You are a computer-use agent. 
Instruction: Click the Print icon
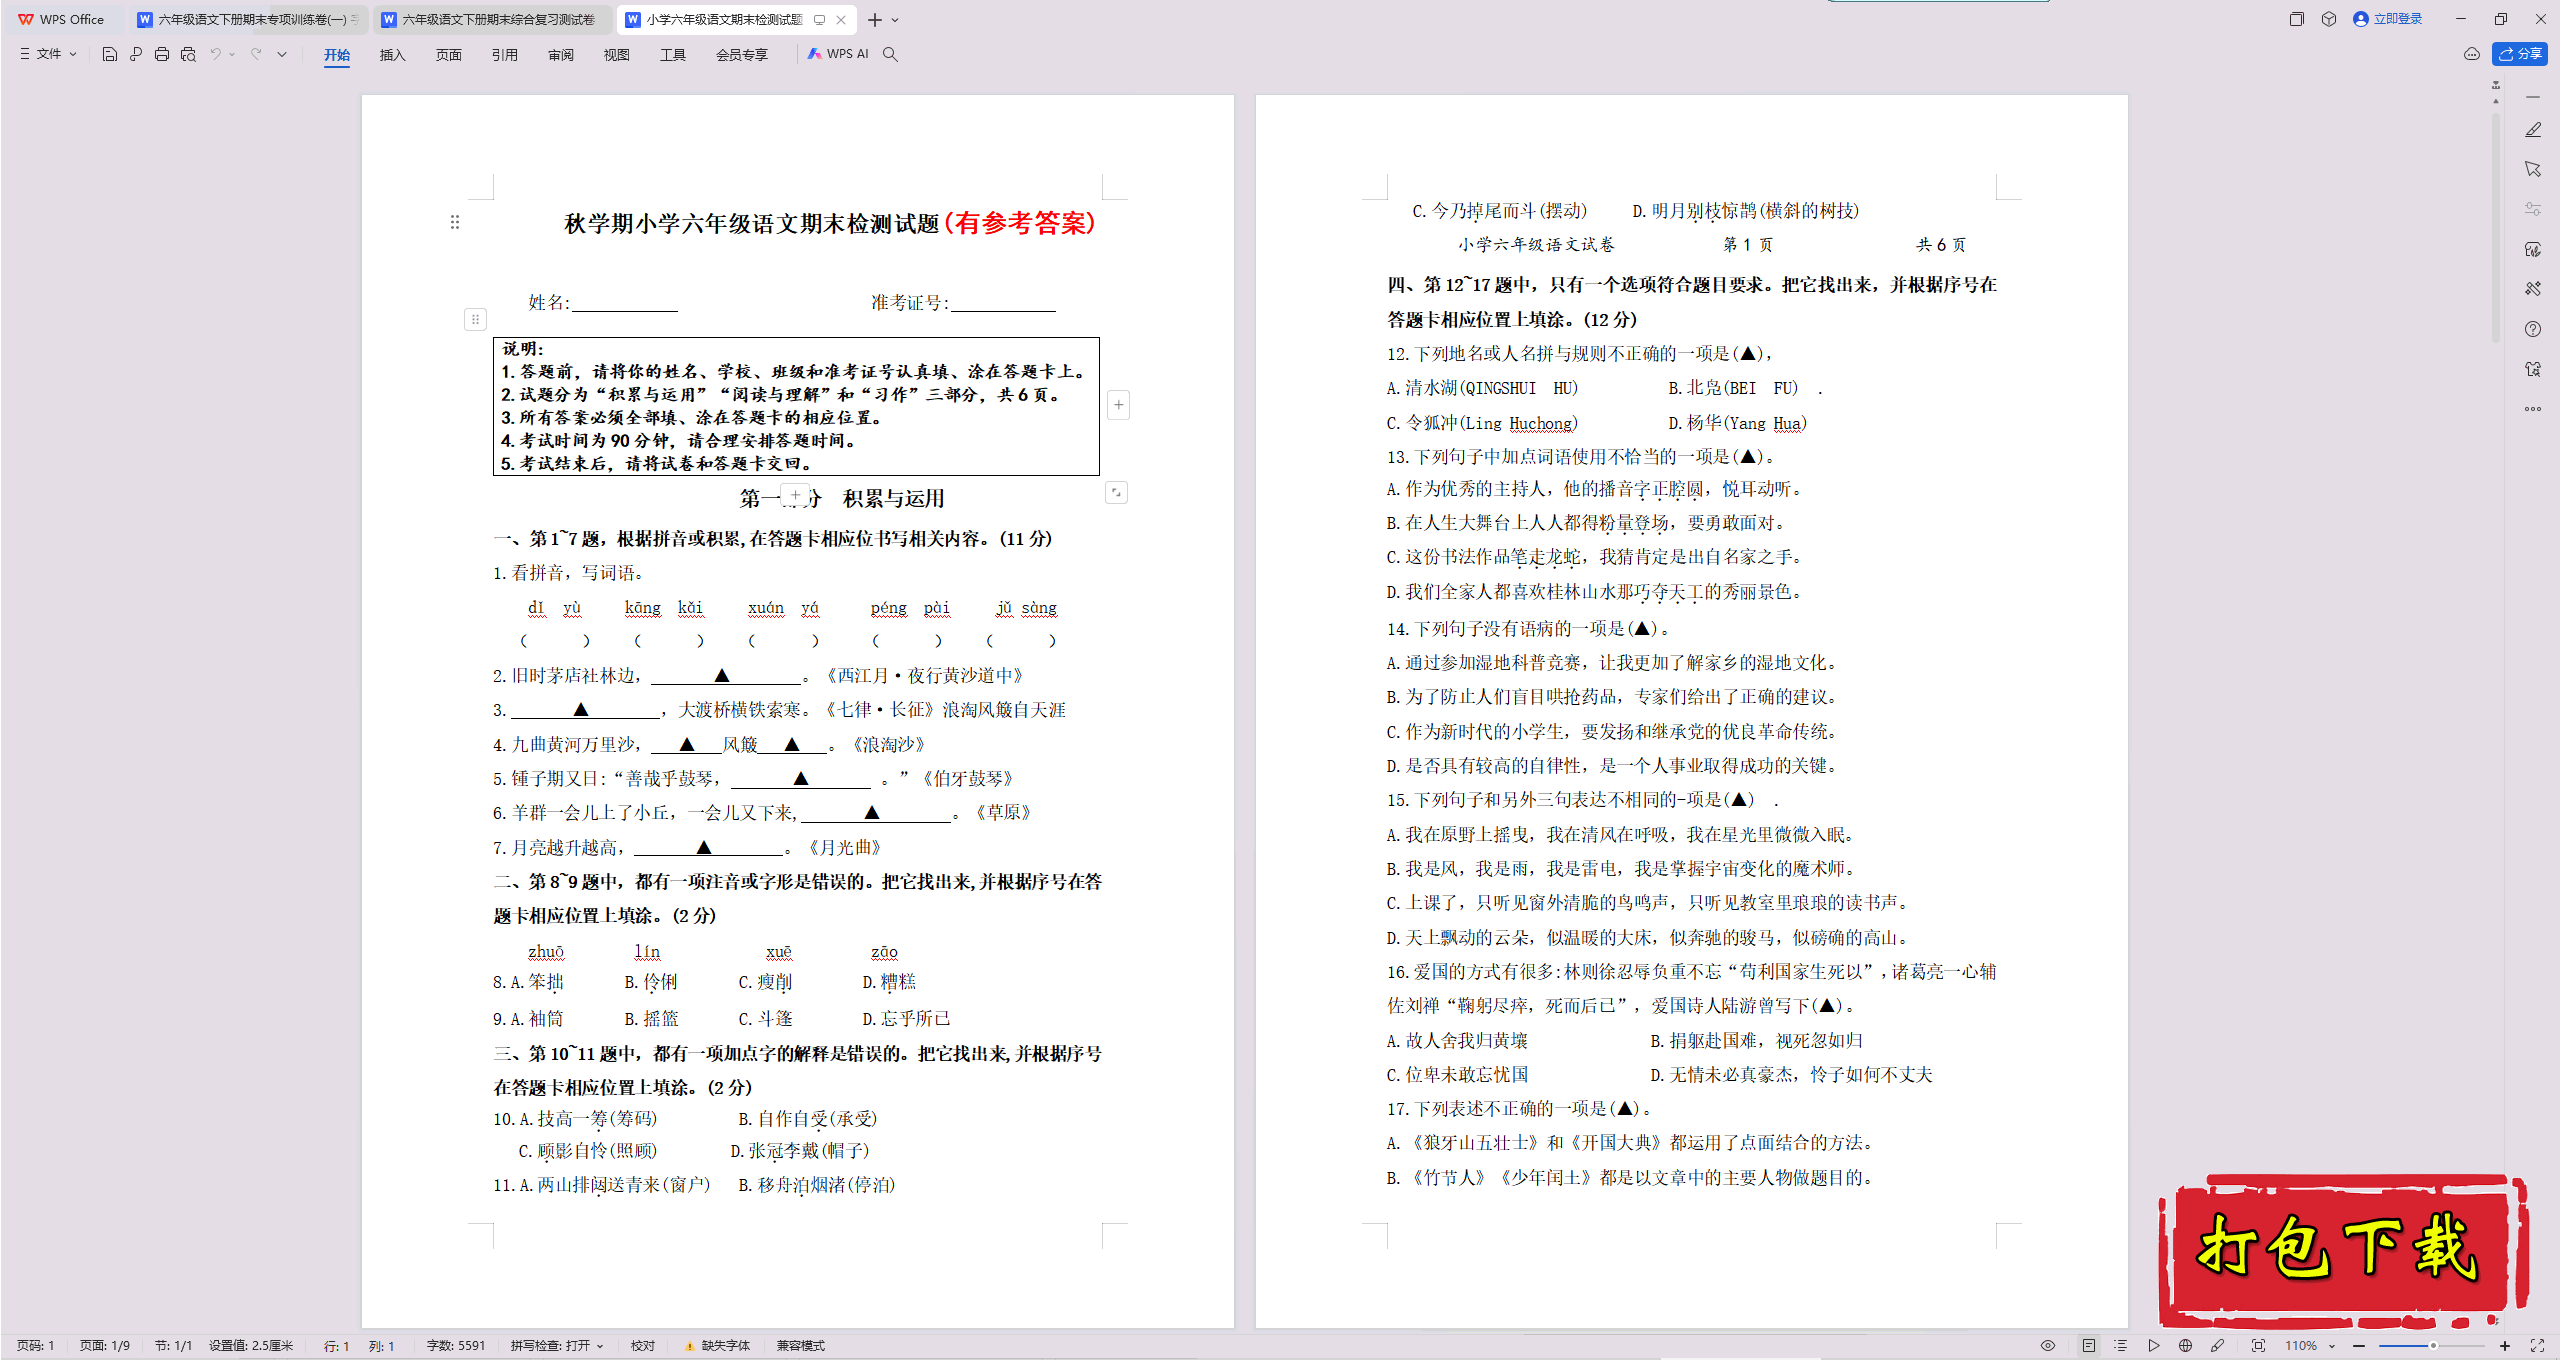(x=162, y=54)
